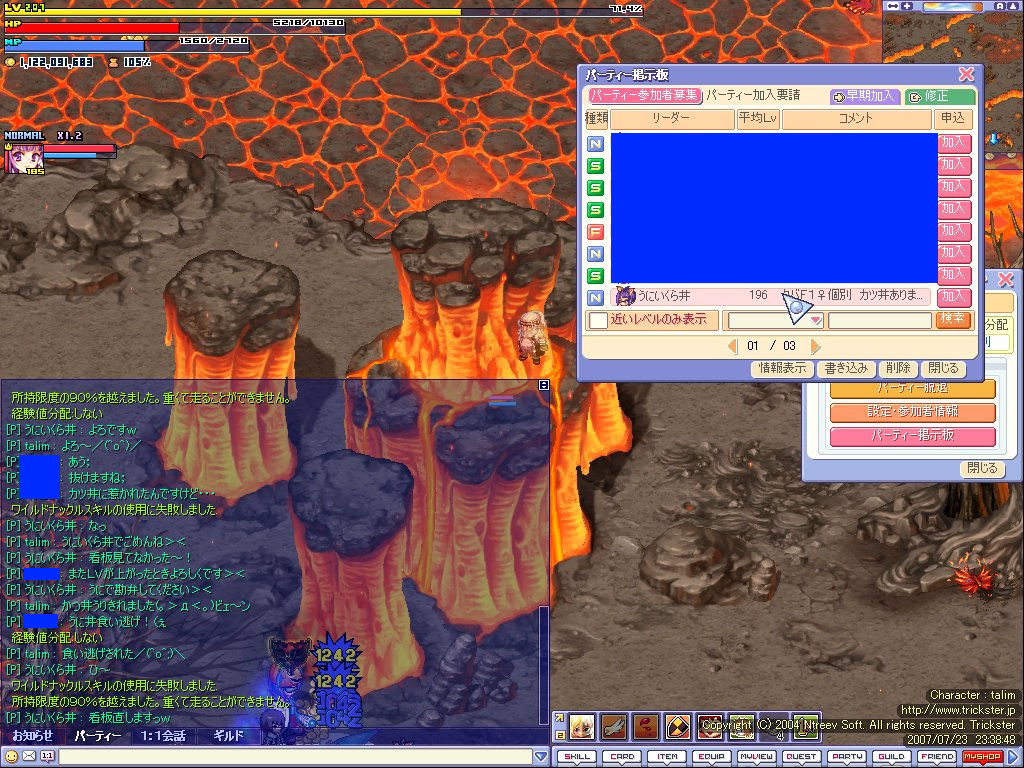The height and width of the screenshot is (768, 1024).
Task: Click the 平均Lv column header
Action: pyautogui.click(x=758, y=119)
